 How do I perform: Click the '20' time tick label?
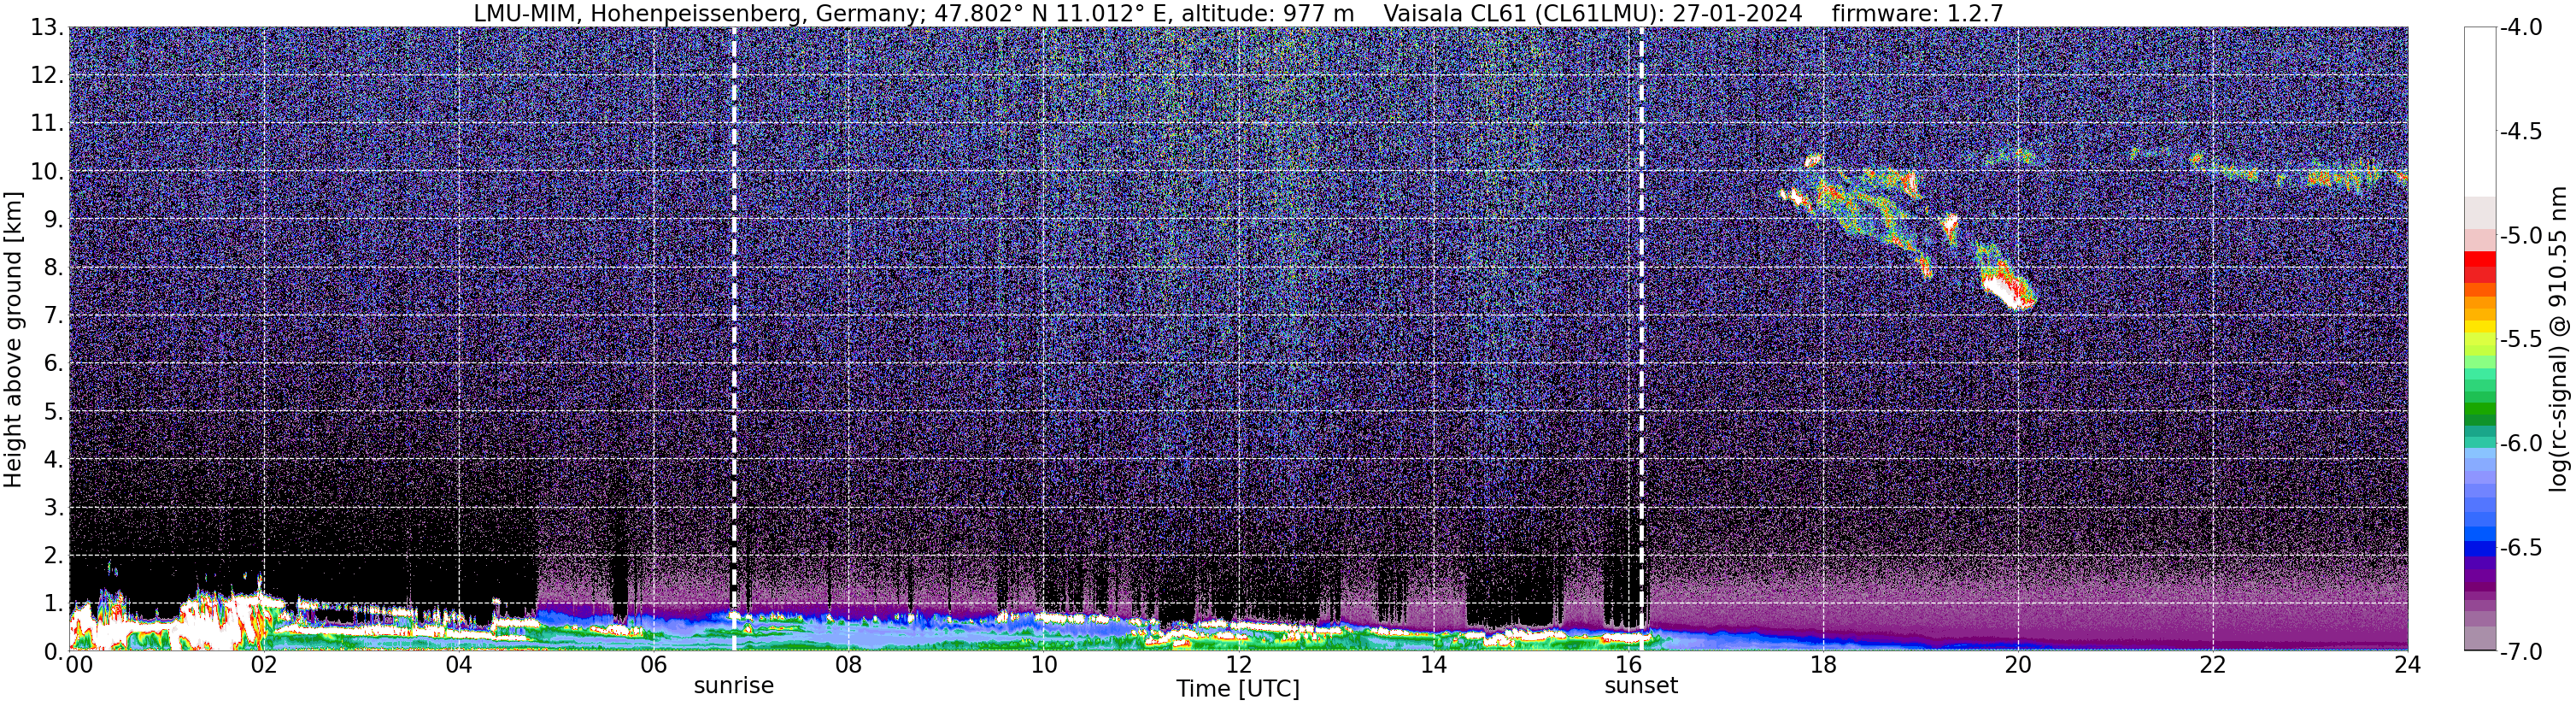click(2018, 665)
